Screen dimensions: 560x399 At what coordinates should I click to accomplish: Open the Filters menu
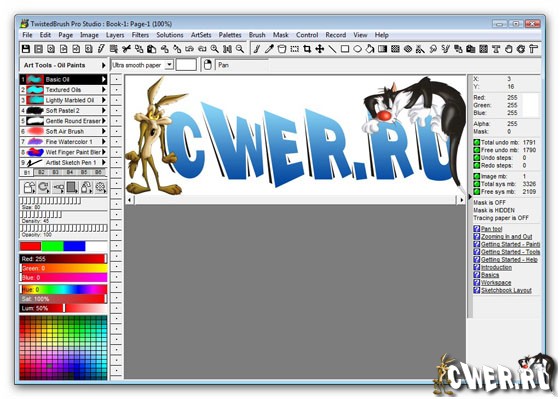pyautogui.click(x=140, y=35)
